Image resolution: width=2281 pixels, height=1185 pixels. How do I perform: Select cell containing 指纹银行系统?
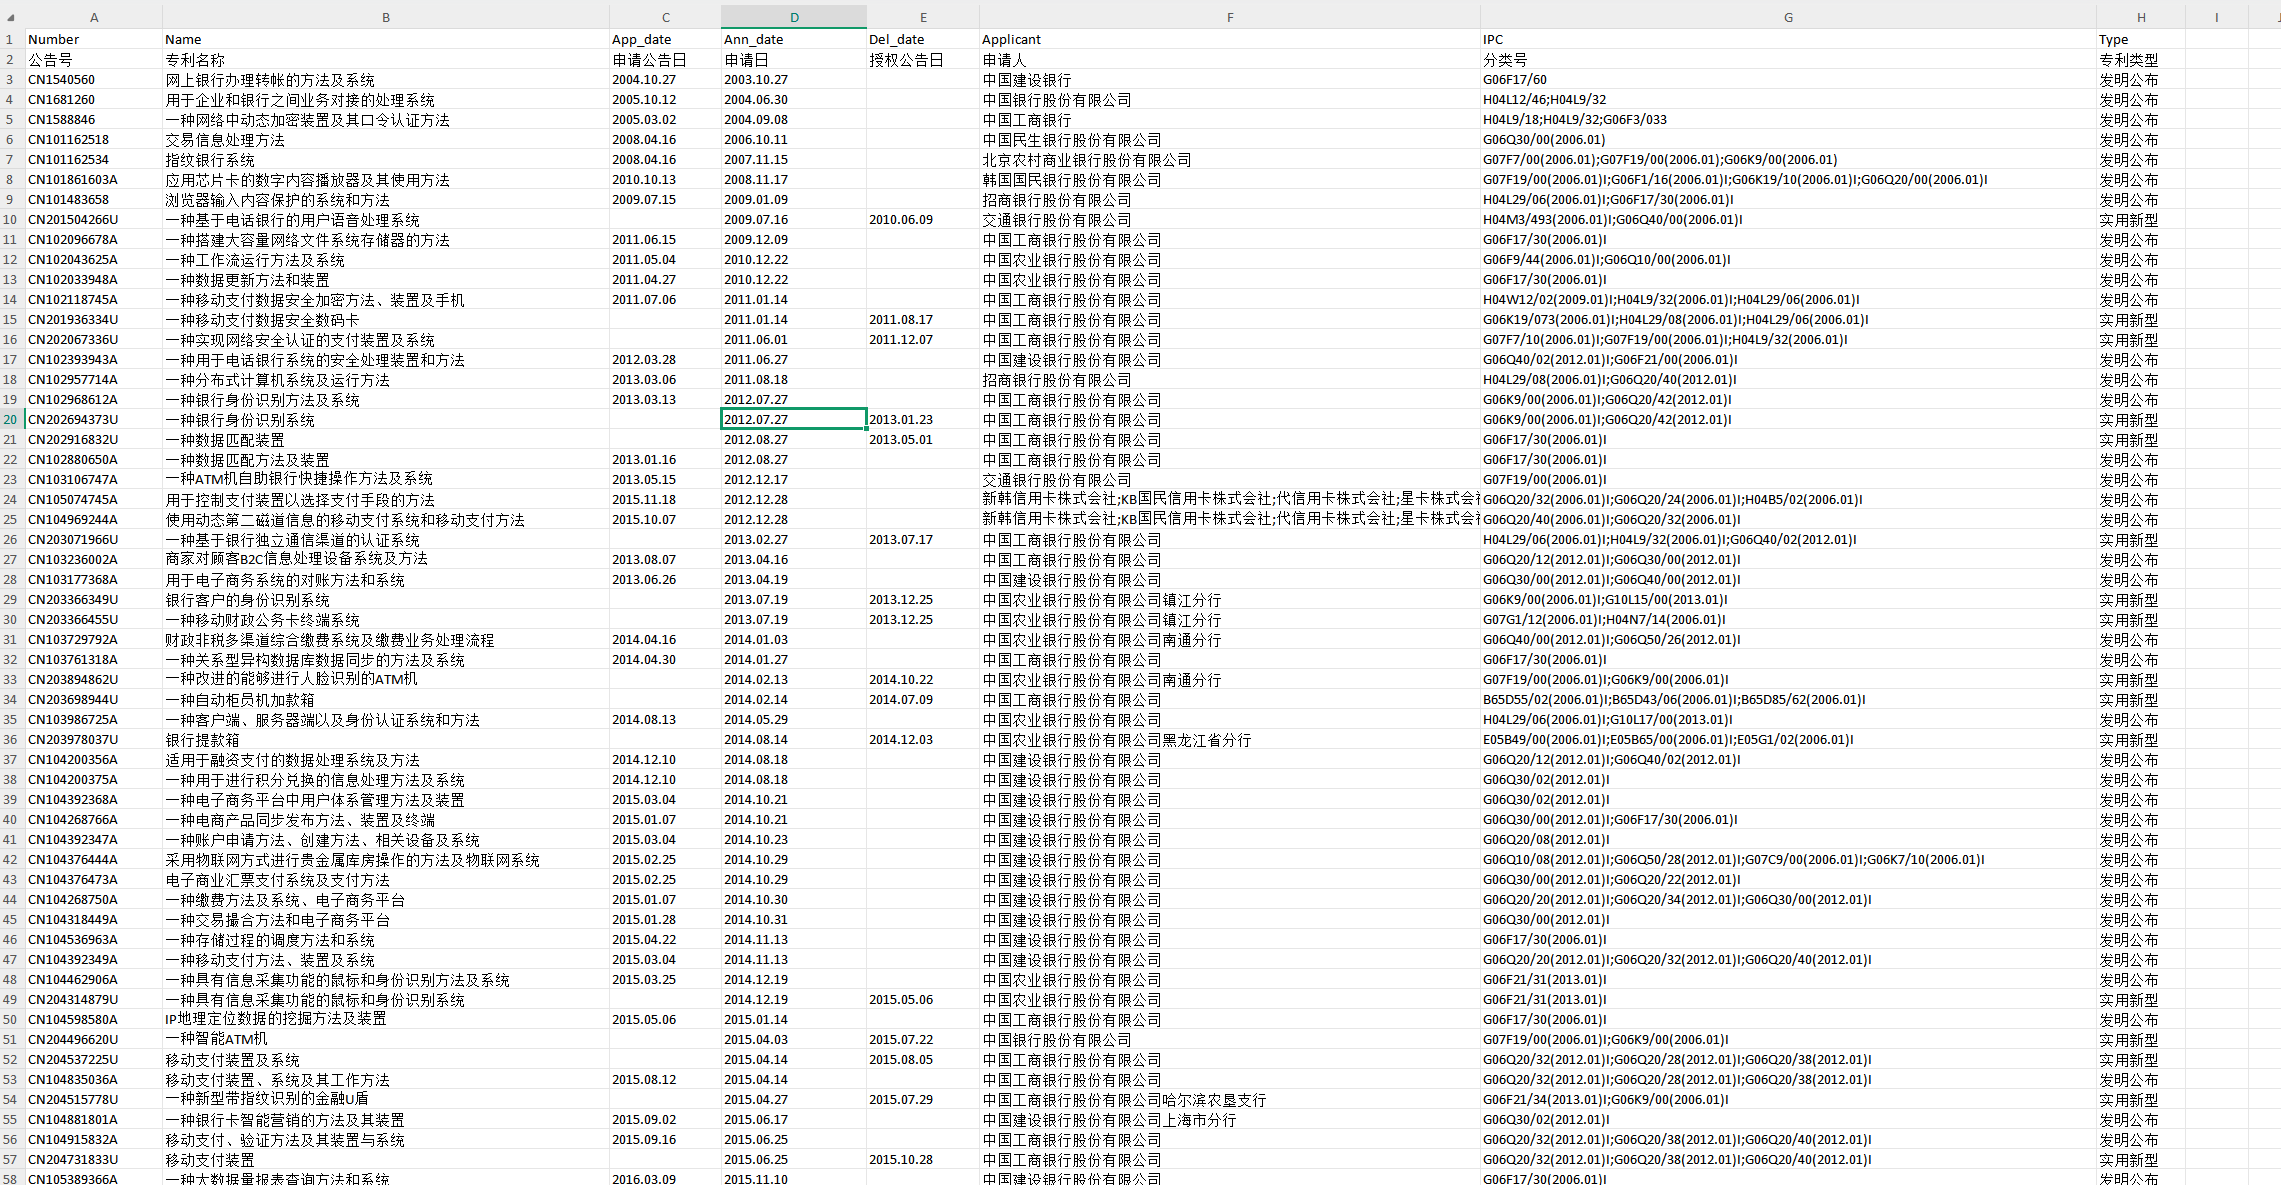point(210,159)
